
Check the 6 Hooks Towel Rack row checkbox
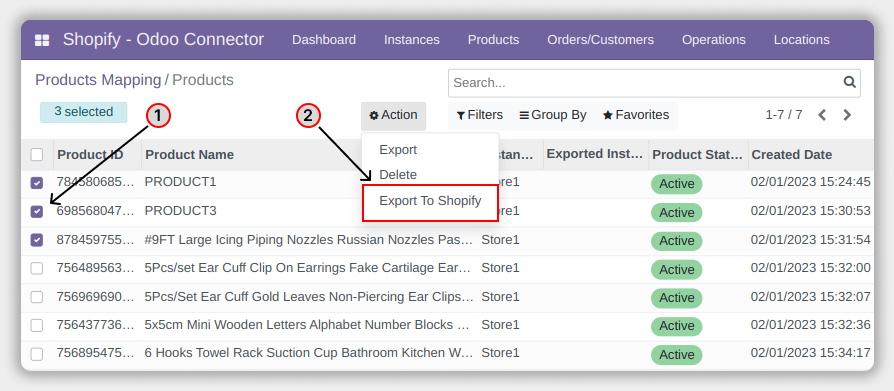(36, 354)
